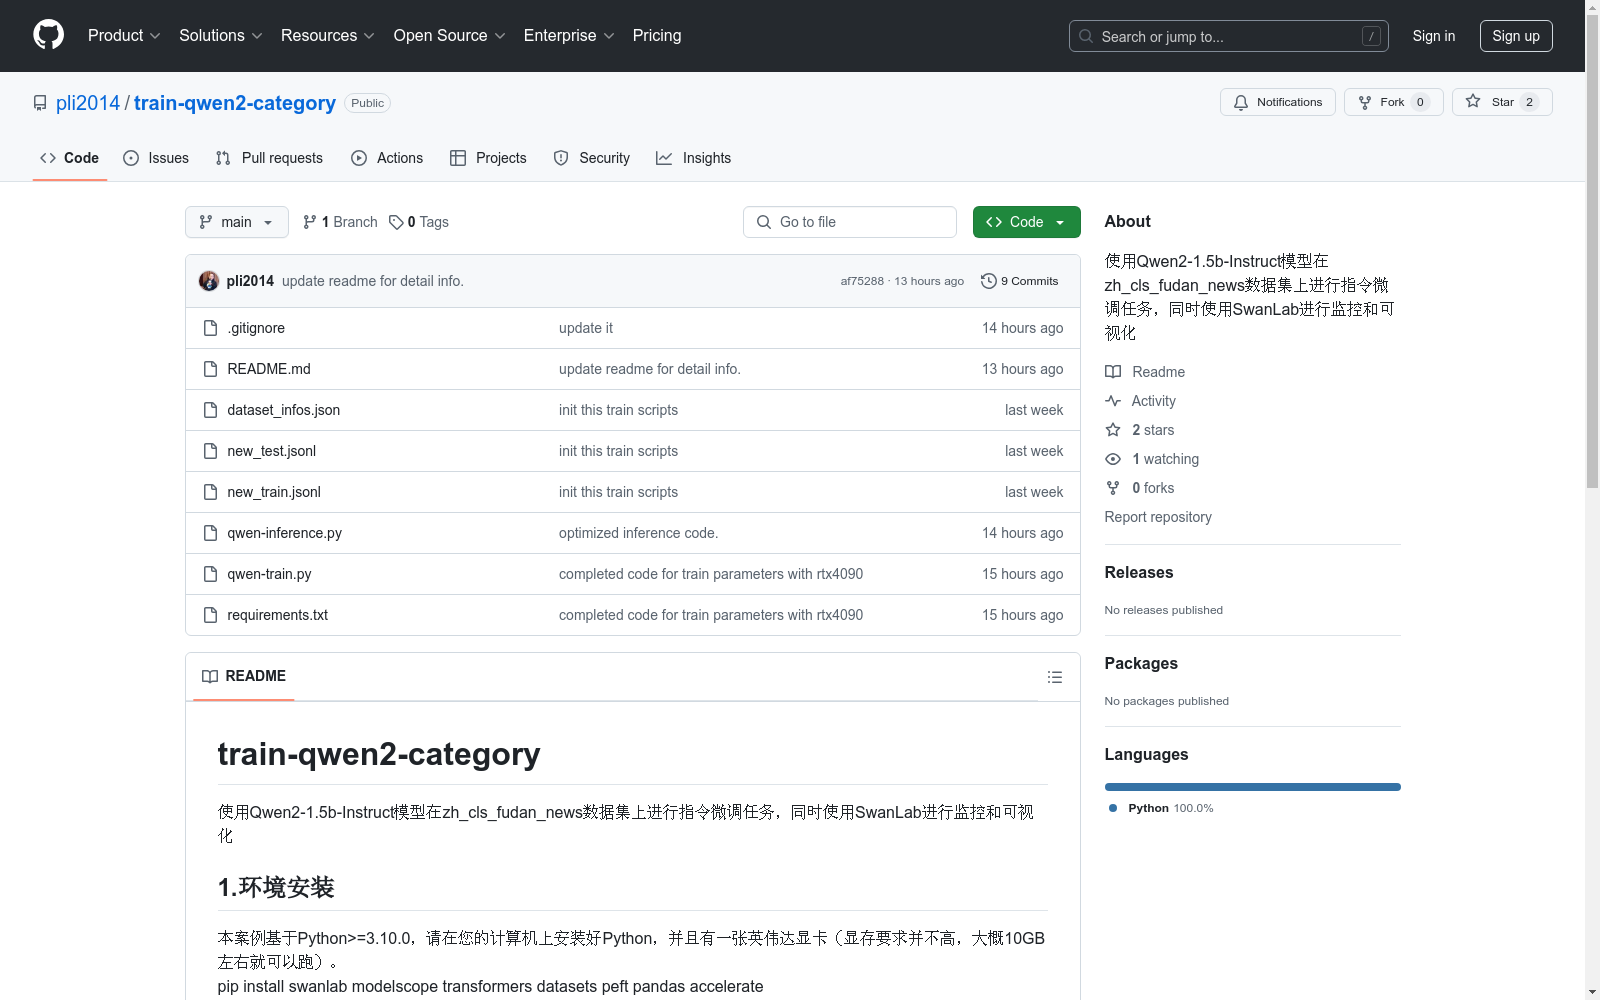Screen dimensions: 1600x1000
Task: Click file icon next to new_test.jsonl
Action: click(210, 451)
